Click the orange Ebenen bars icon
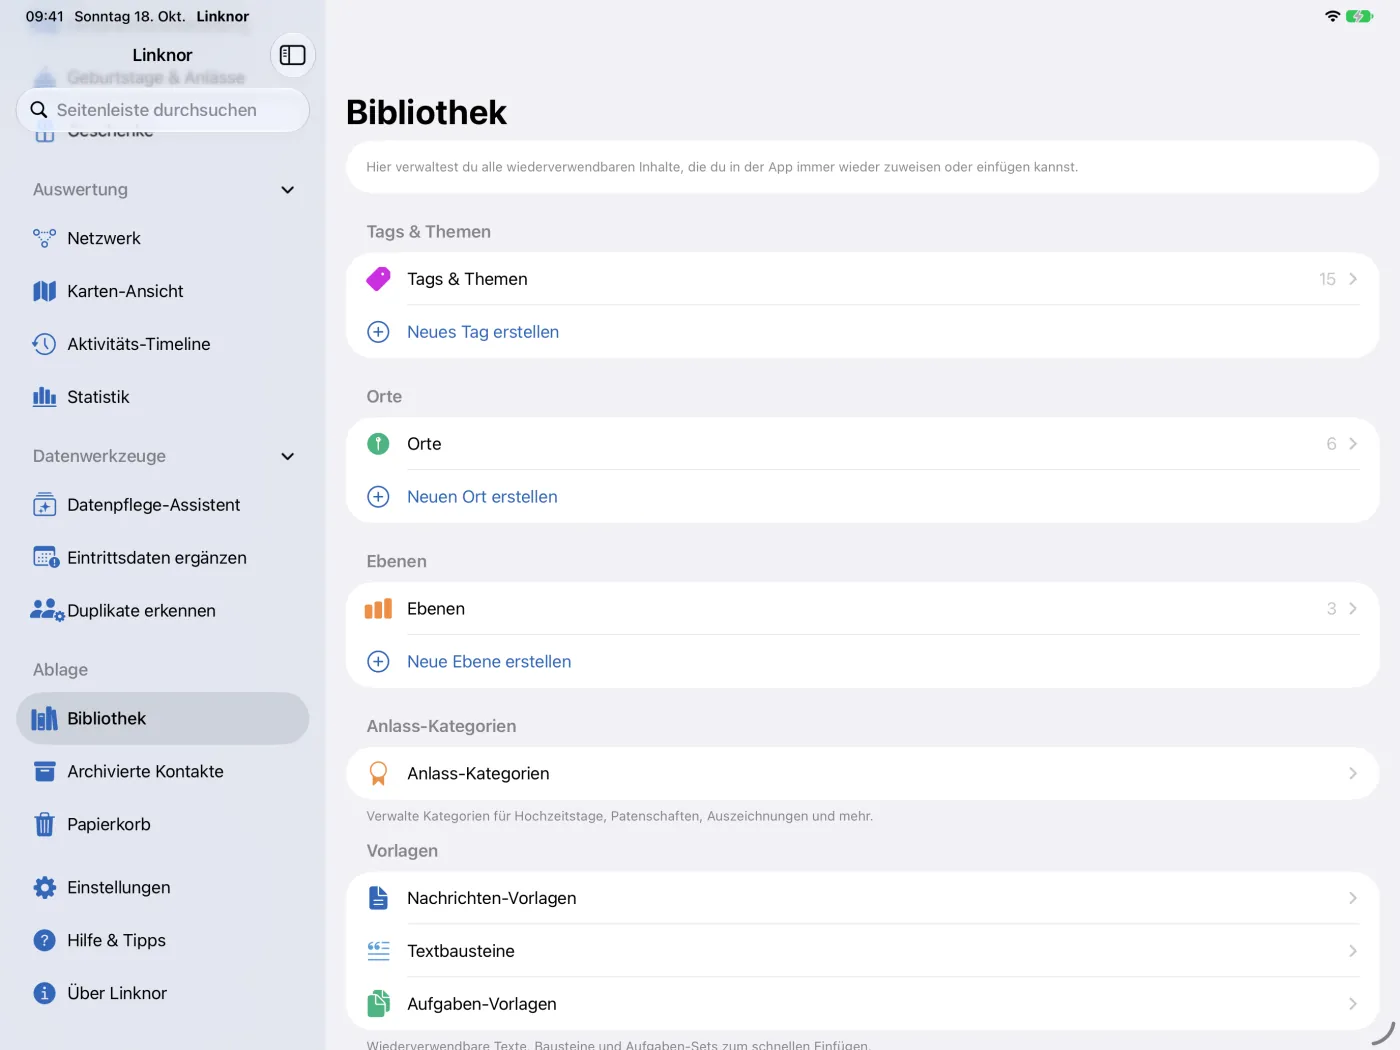The width and height of the screenshot is (1400, 1050). pyautogui.click(x=378, y=609)
